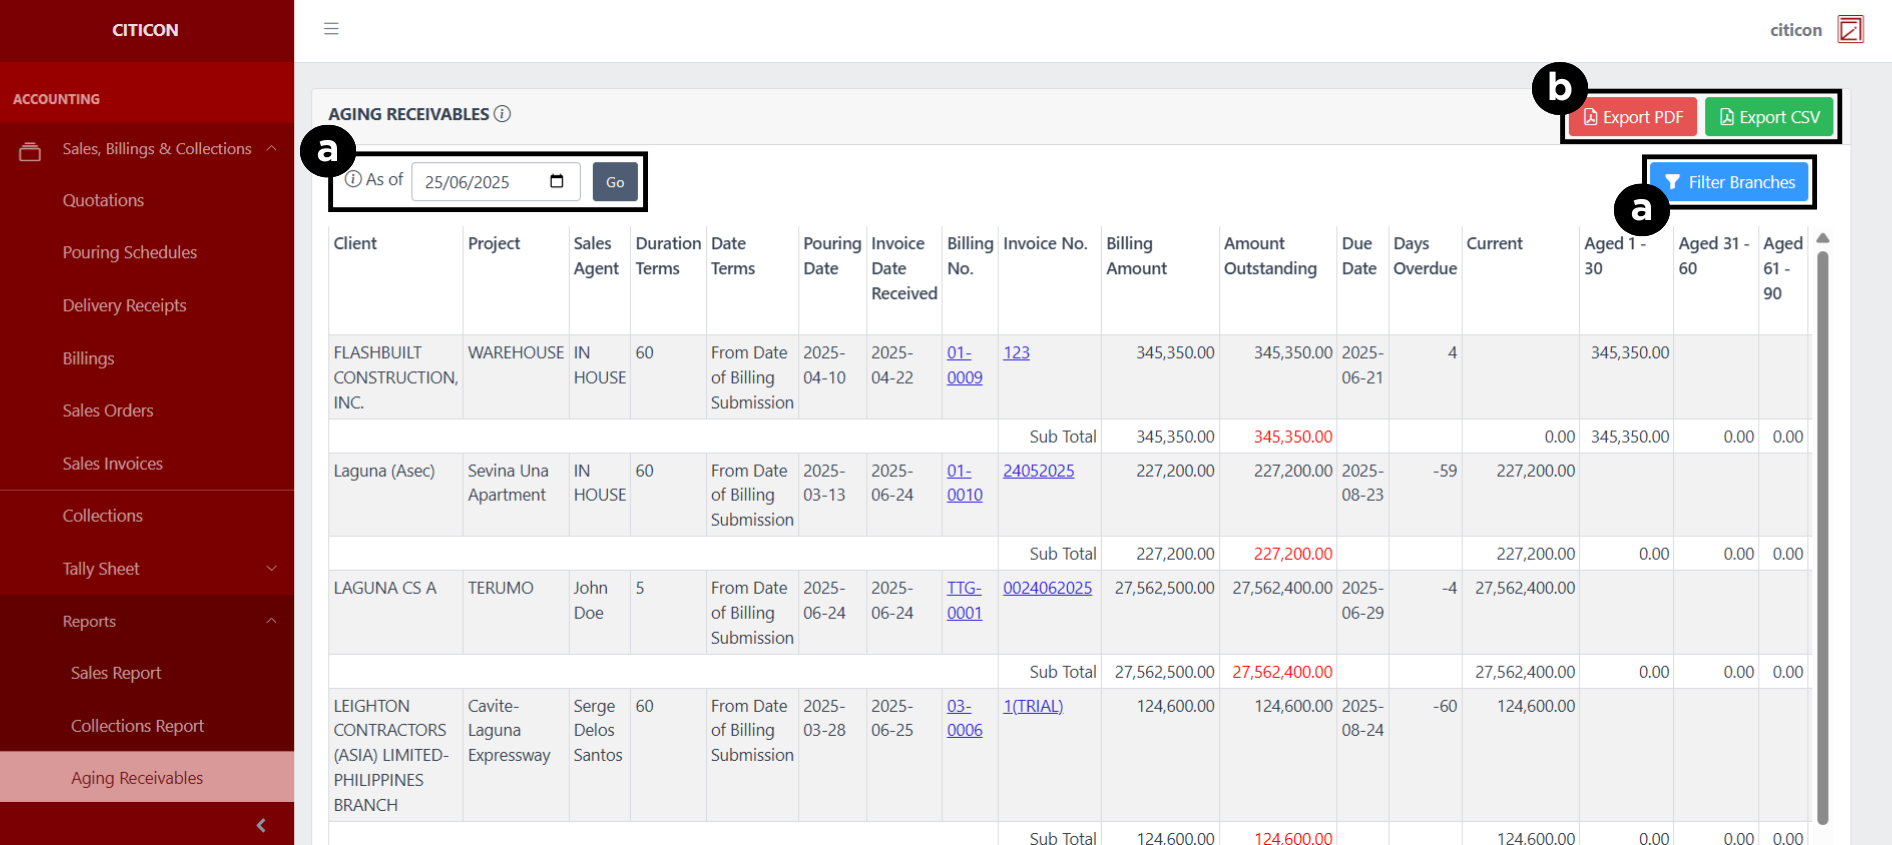
Task: Open the calendar picker icon in date field
Action: click(557, 181)
